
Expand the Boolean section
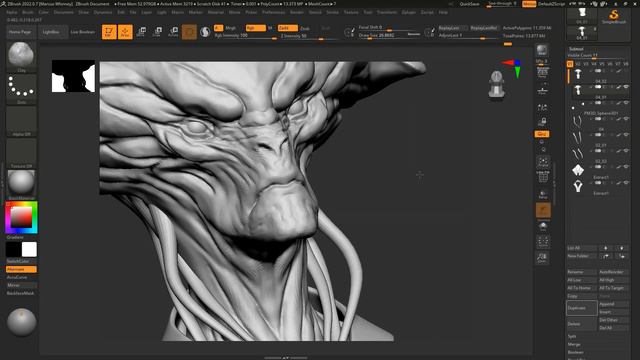(576, 352)
